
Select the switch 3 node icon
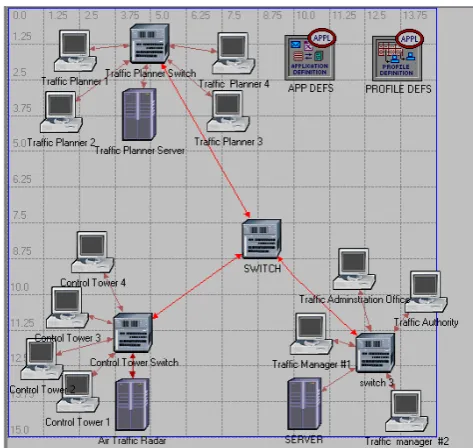point(375,353)
